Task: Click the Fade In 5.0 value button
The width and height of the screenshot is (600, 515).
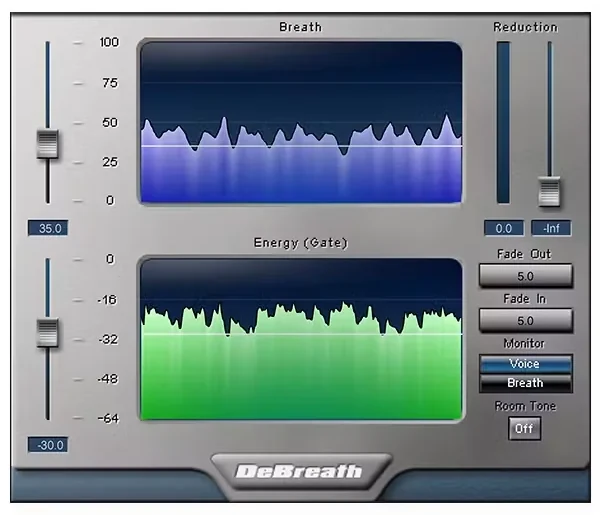Action: [x=525, y=320]
